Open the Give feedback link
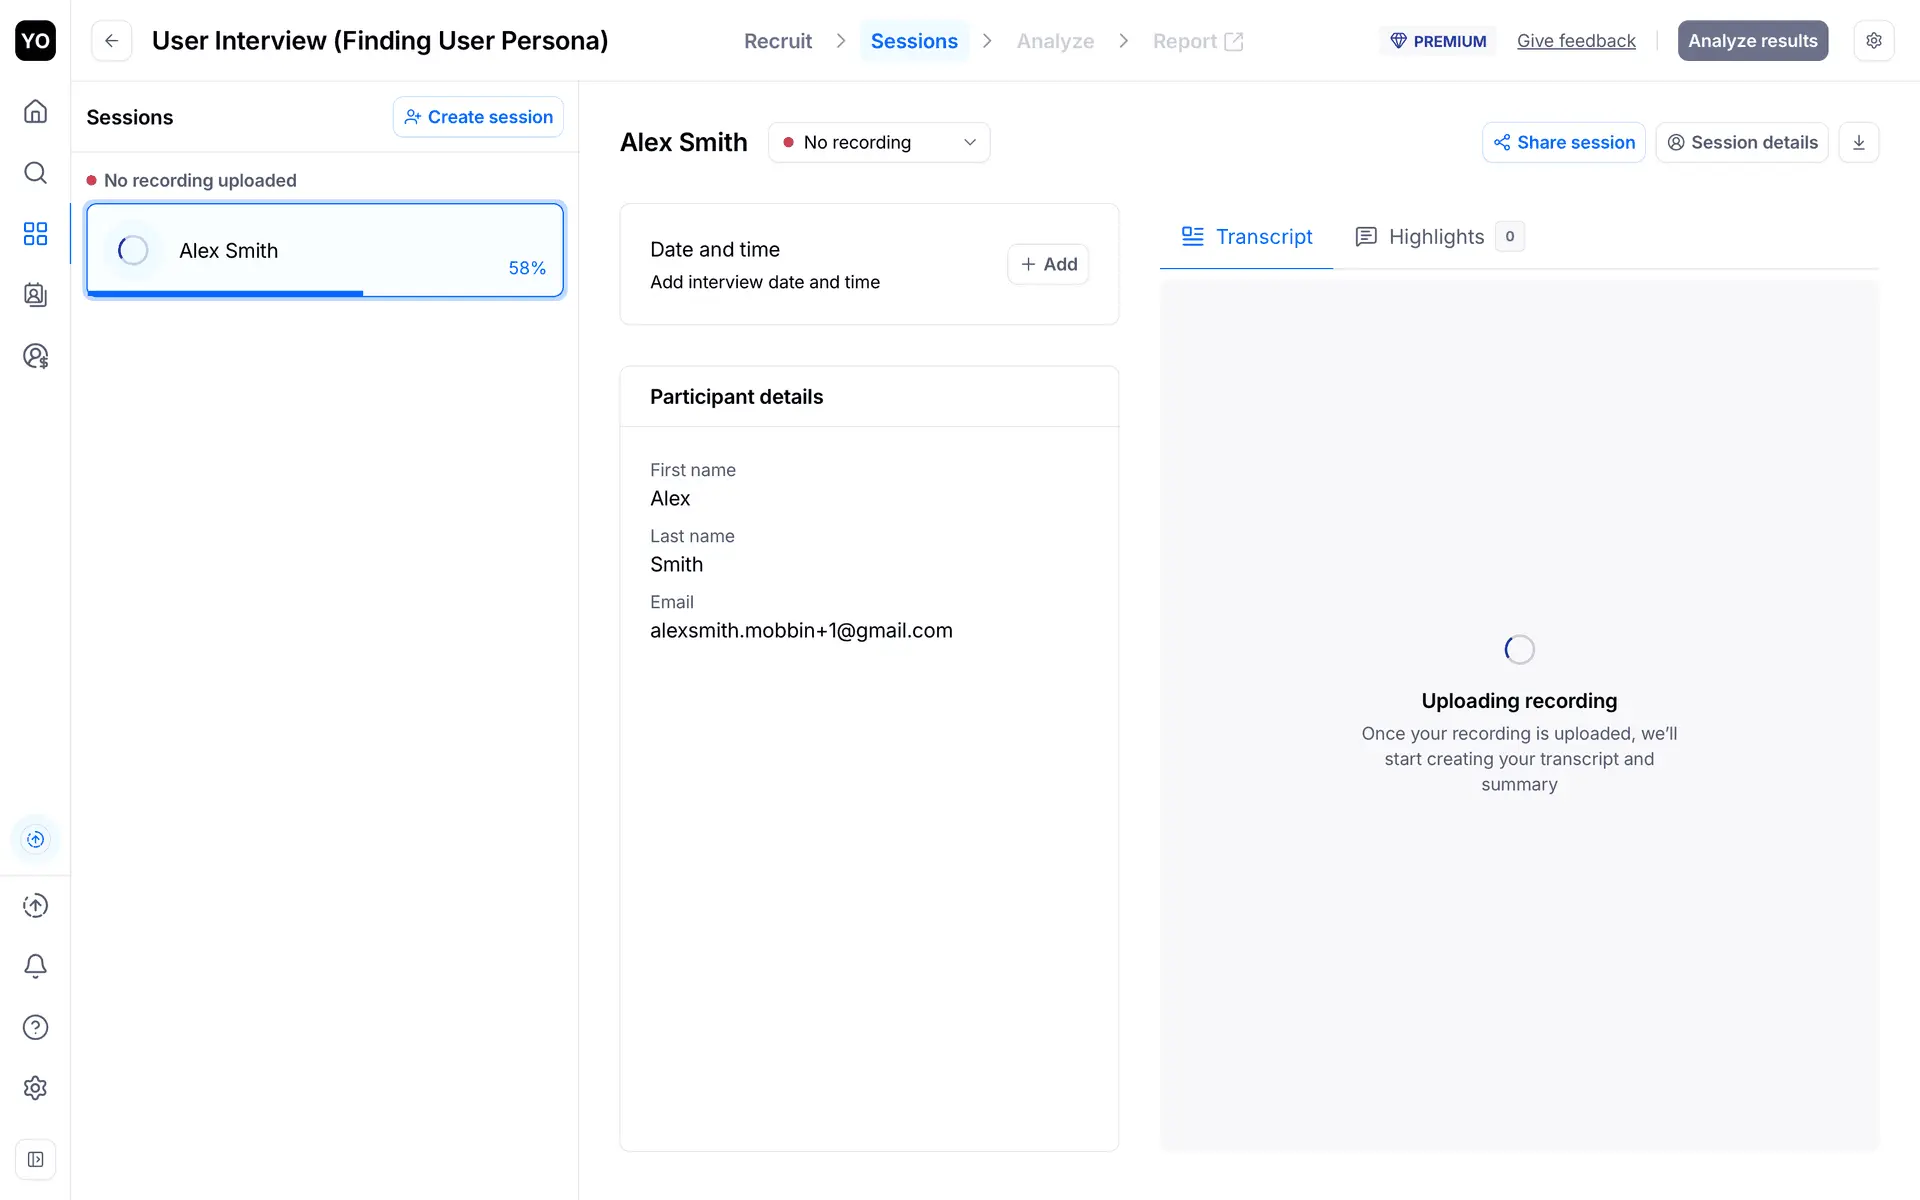 pos(1575,41)
